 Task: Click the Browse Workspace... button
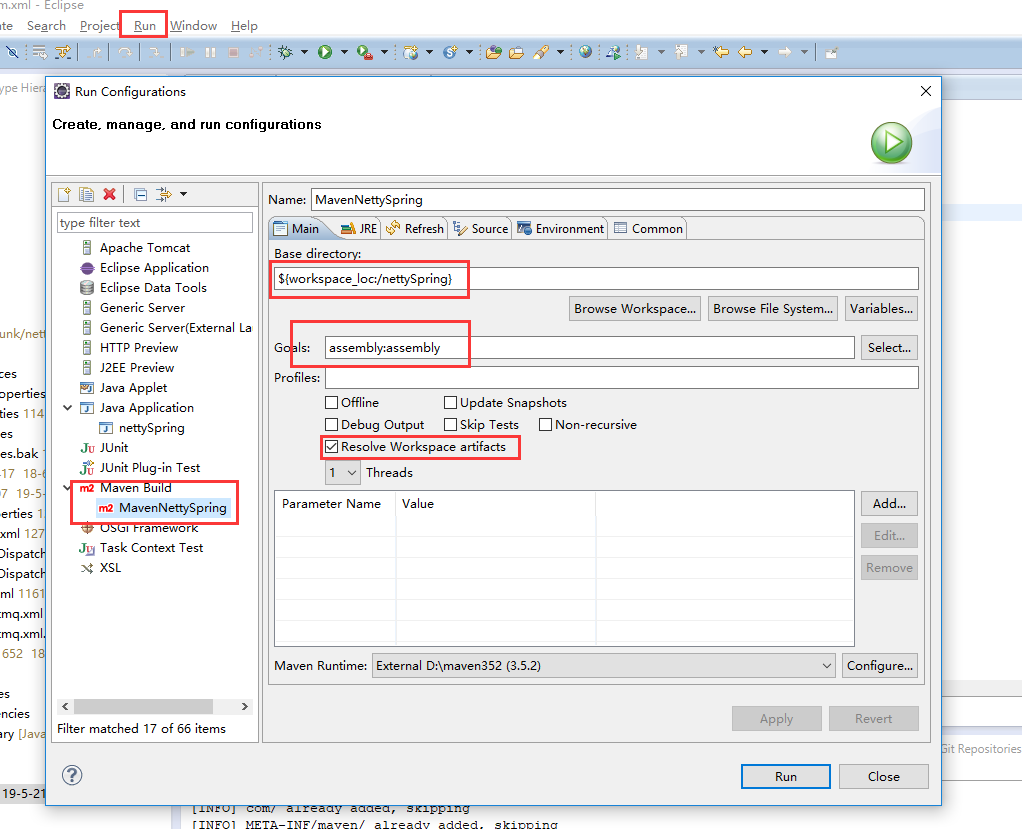(635, 309)
